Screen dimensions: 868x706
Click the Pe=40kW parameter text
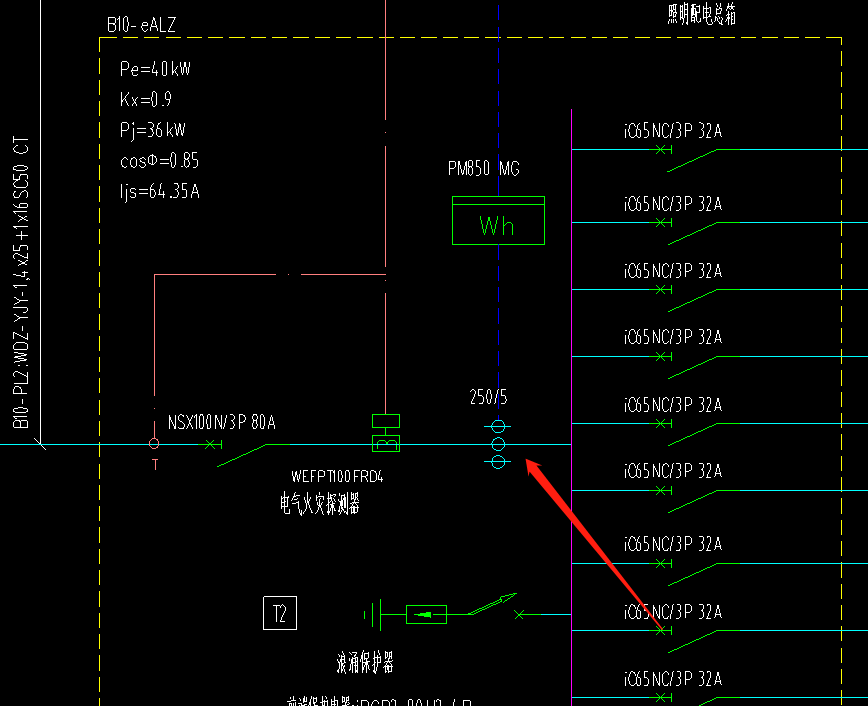155,69
